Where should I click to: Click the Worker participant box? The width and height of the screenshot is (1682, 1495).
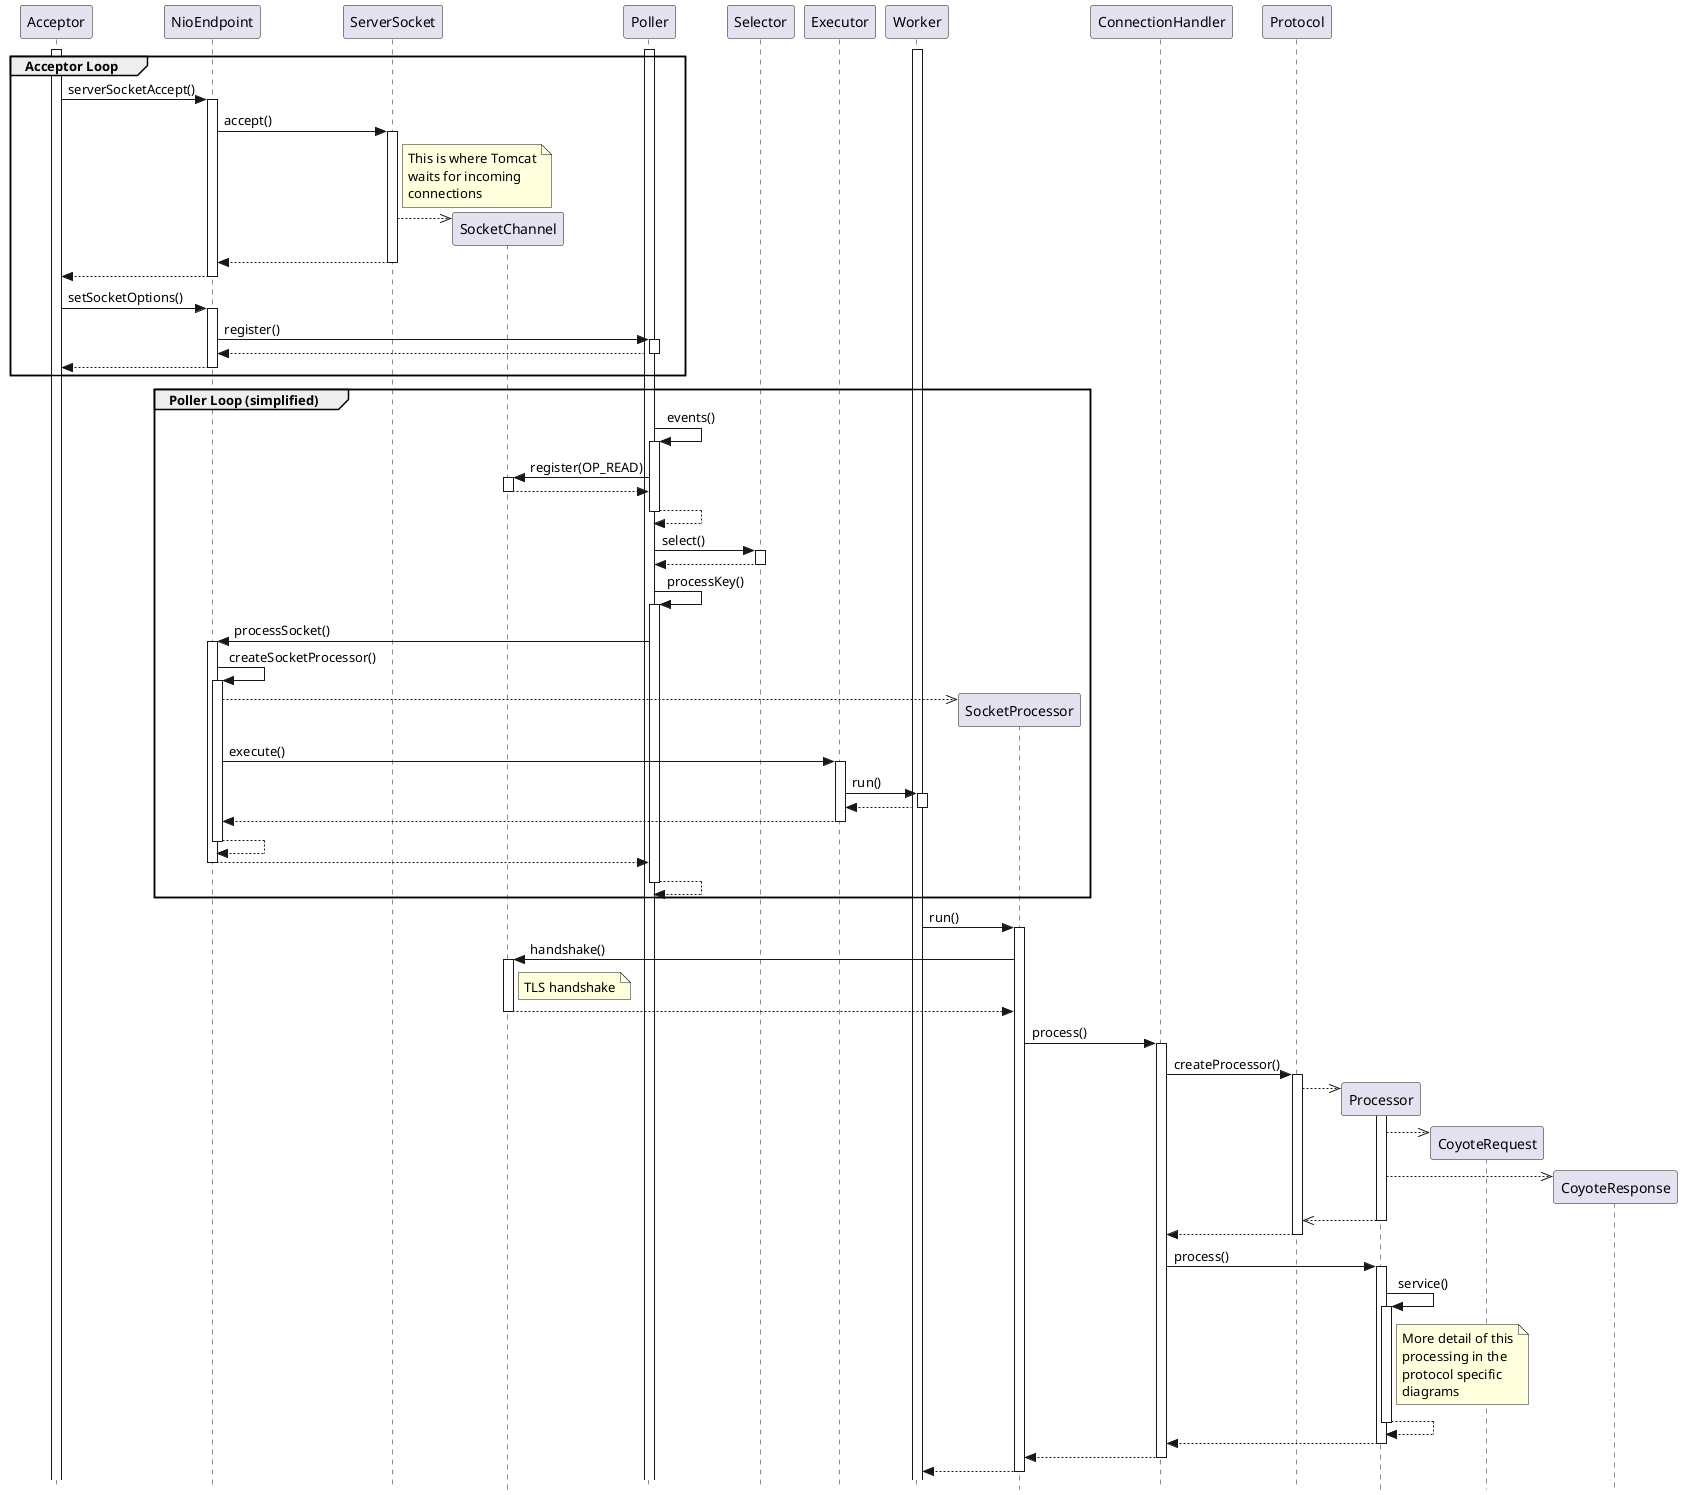[x=917, y=22]
